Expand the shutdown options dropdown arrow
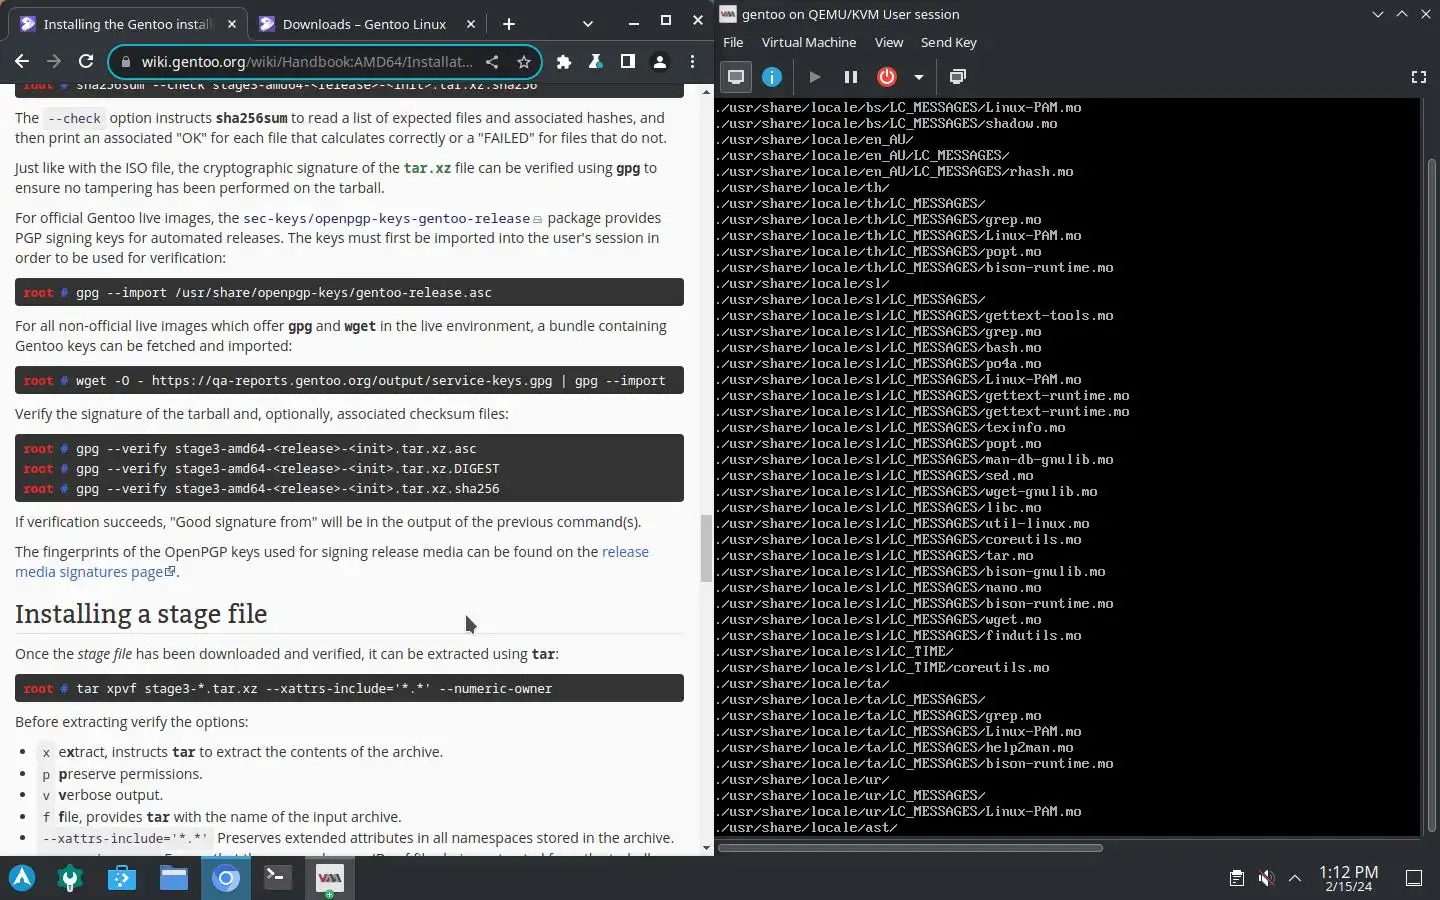 click(918, 77)
